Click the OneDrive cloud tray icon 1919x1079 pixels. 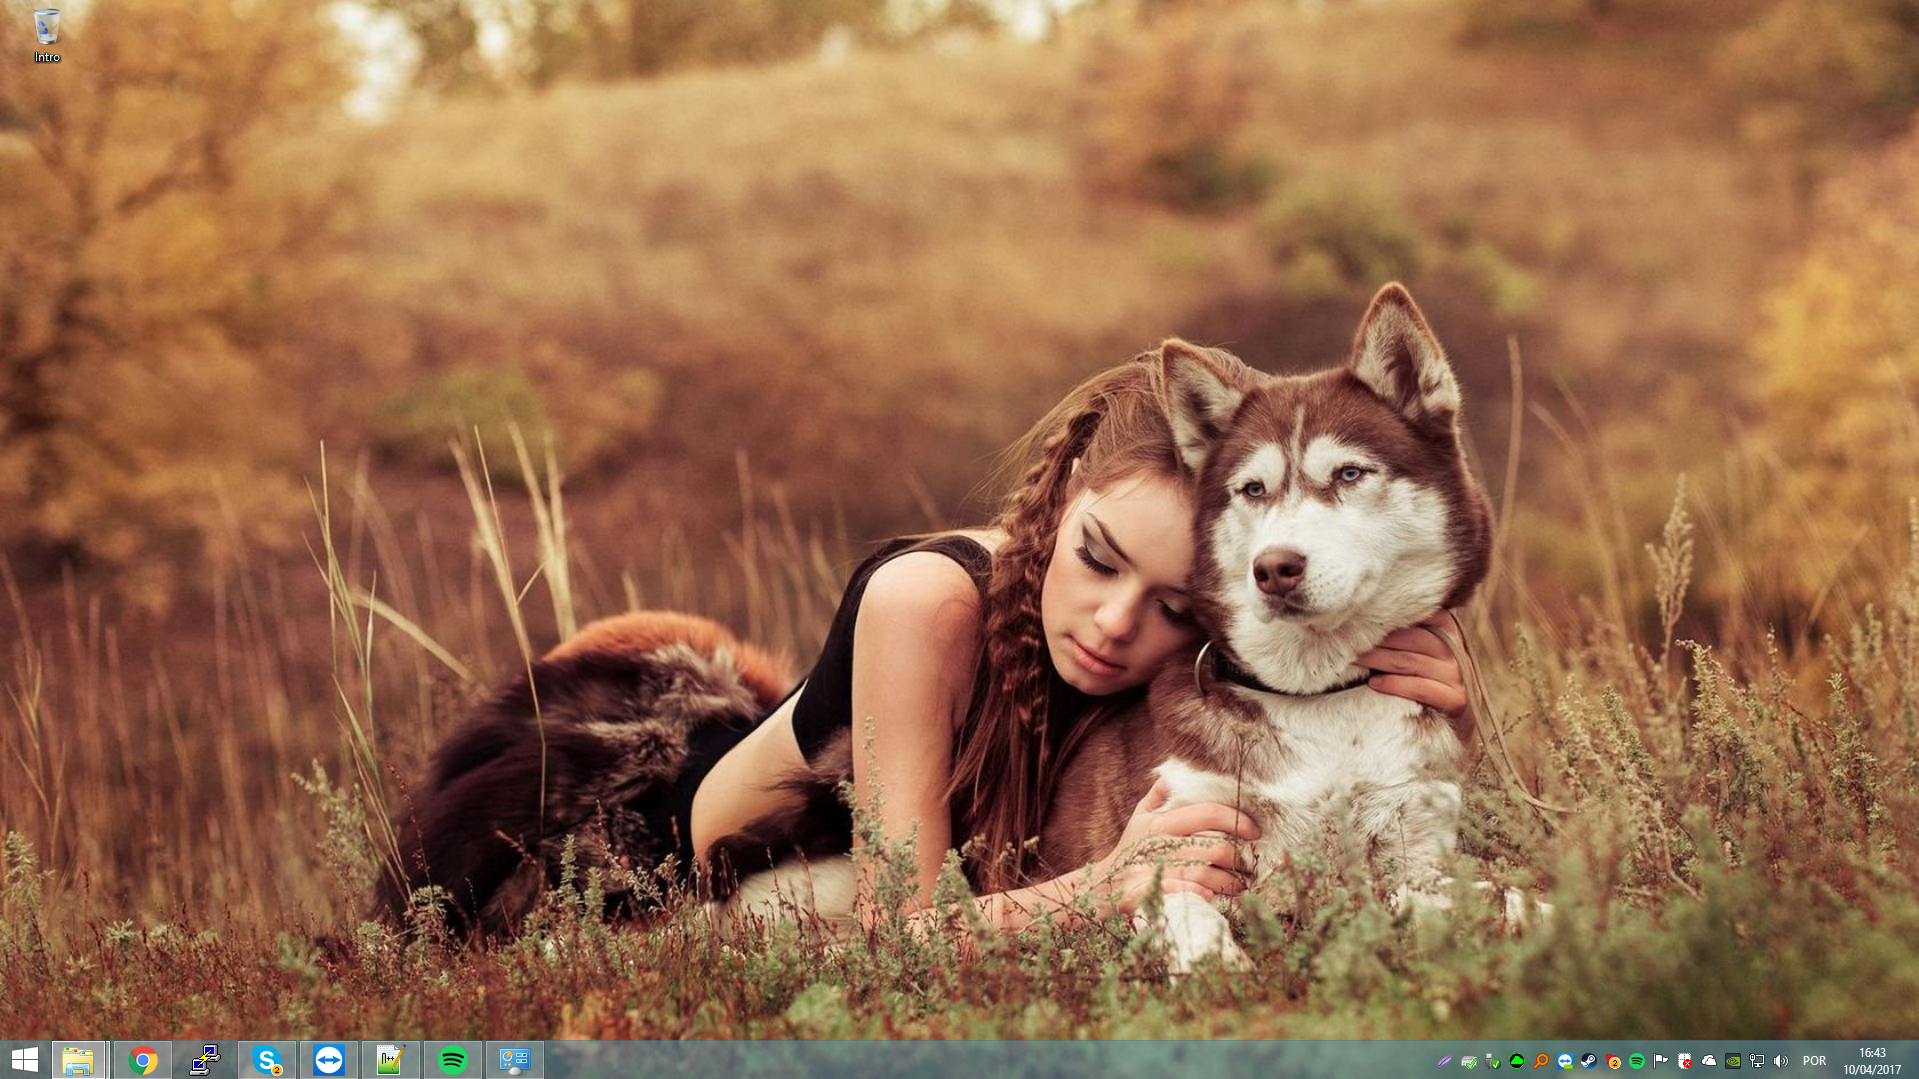[x=1708, y=1061]
